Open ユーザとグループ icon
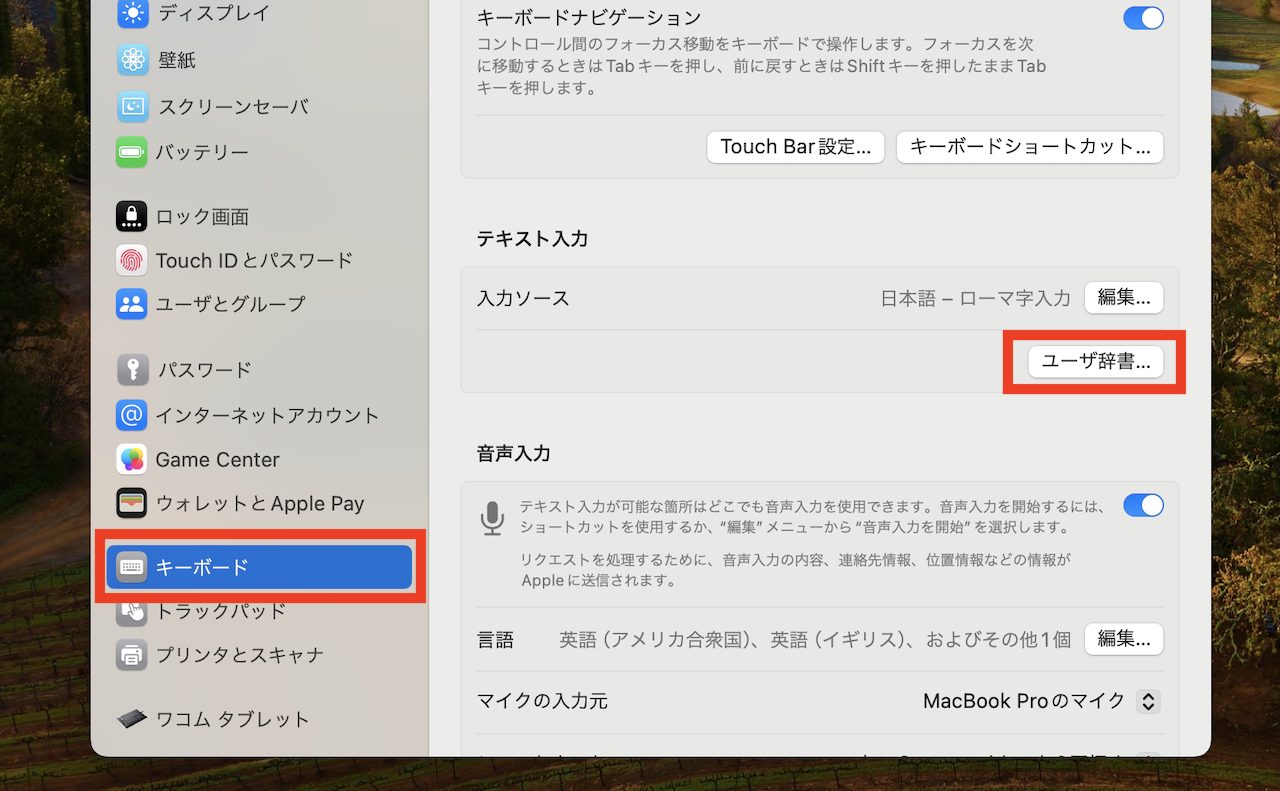This screenshot has height=791, width=1280. 132,304
